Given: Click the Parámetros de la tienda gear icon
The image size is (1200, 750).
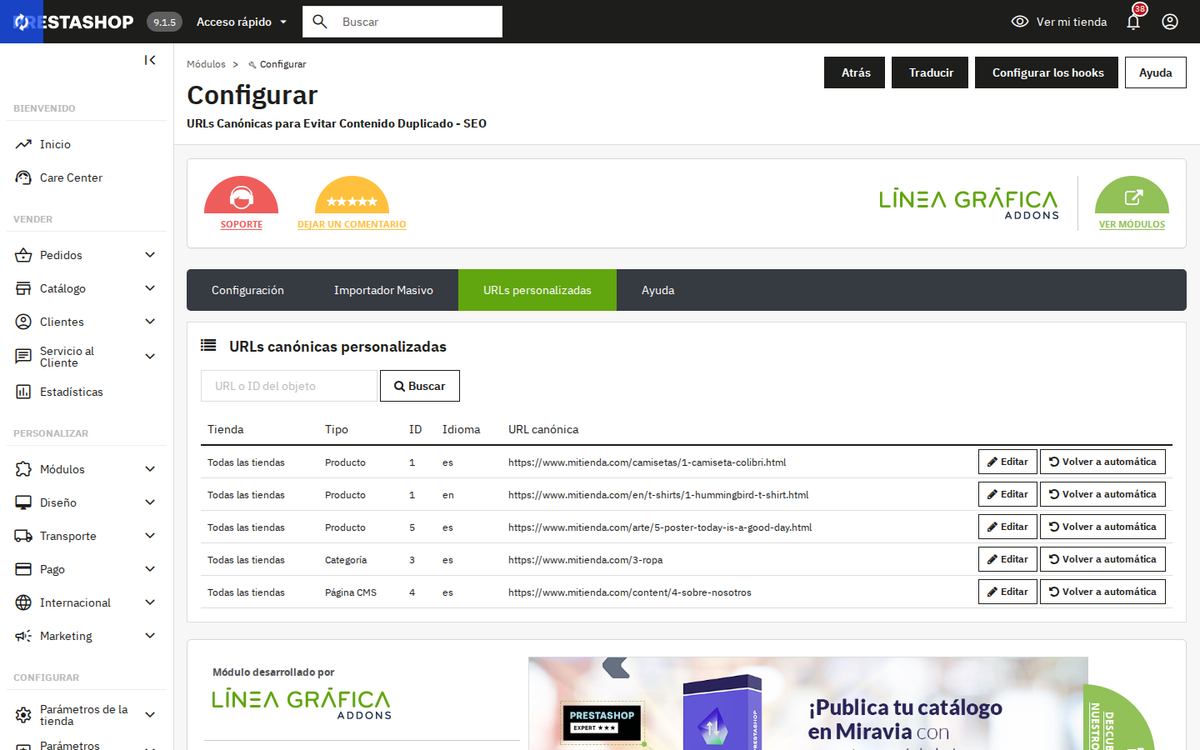Looking at the screenshot, I should [x=23, y=715].
